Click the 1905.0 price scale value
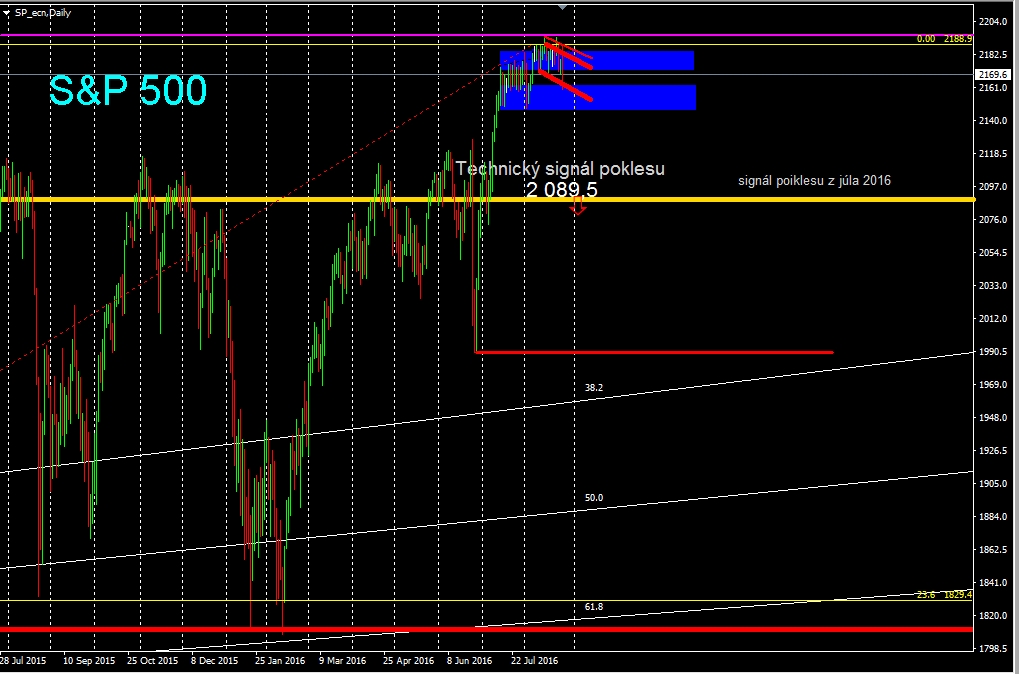 coord(992,484)
